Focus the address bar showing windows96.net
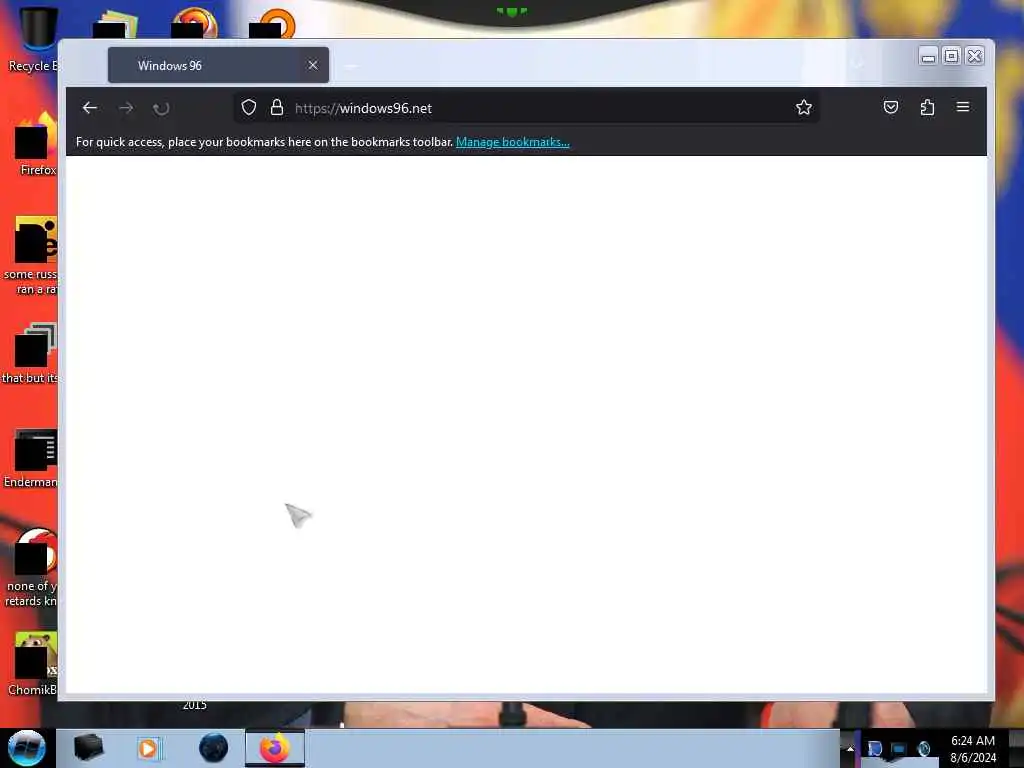1024x768 pixels. pyautogui.click(x=526, y=108)
